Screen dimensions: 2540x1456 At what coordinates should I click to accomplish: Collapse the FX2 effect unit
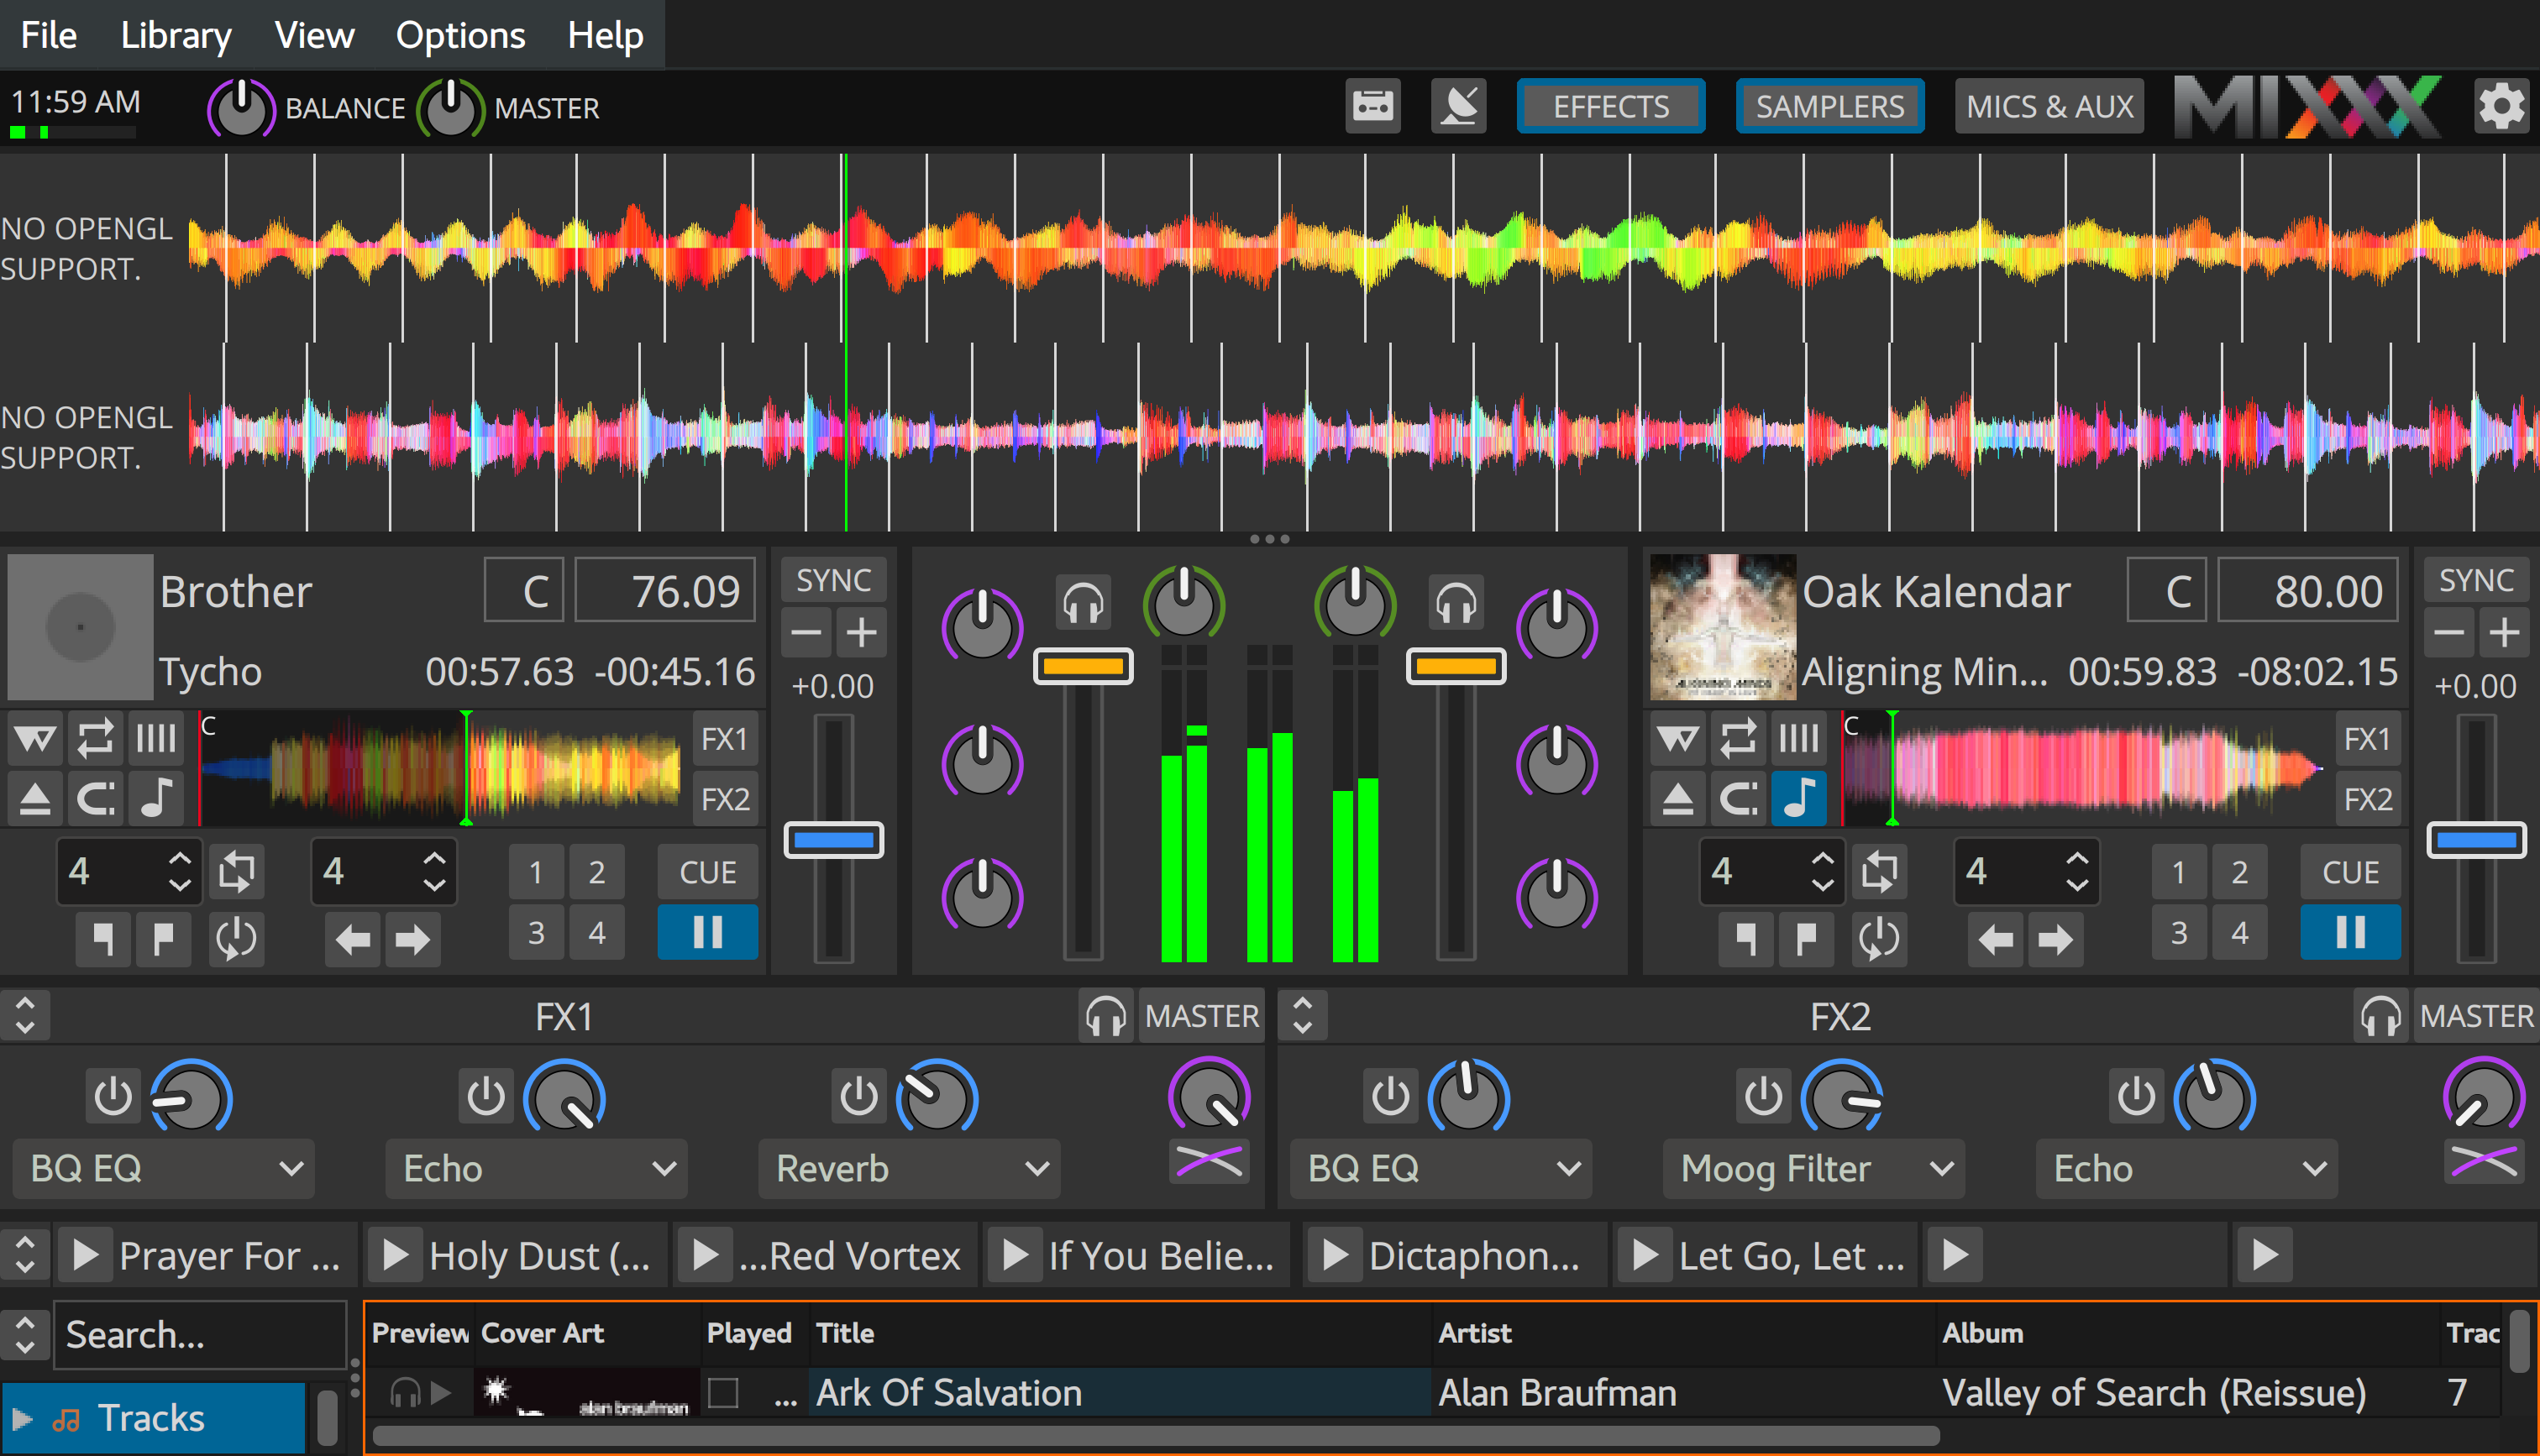click(1302, 1016)
